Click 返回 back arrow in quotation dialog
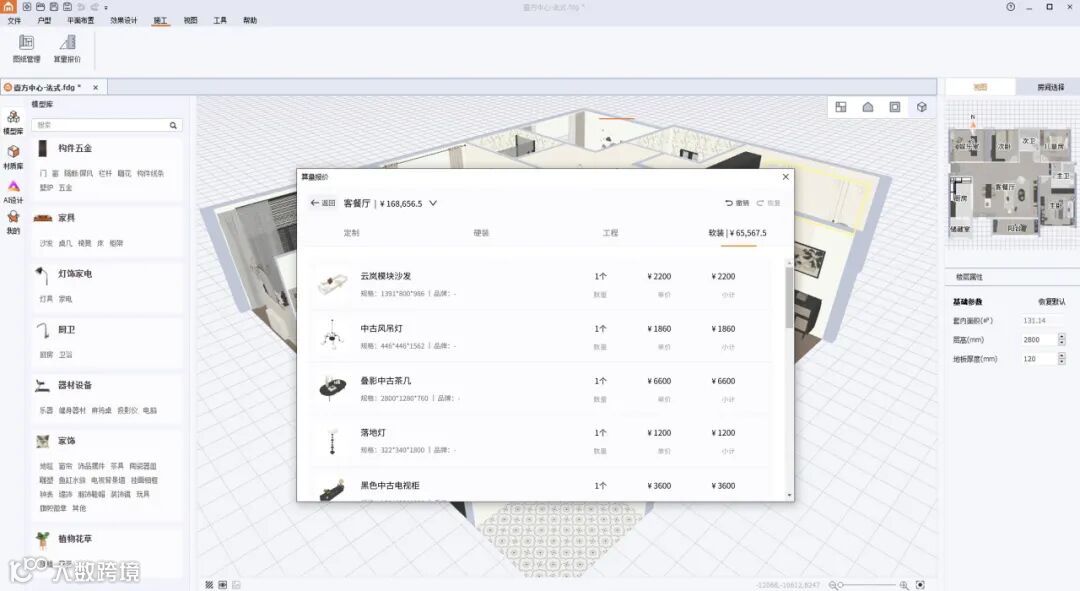Viewport: 1080px width, 591px height. pos(322,203)
